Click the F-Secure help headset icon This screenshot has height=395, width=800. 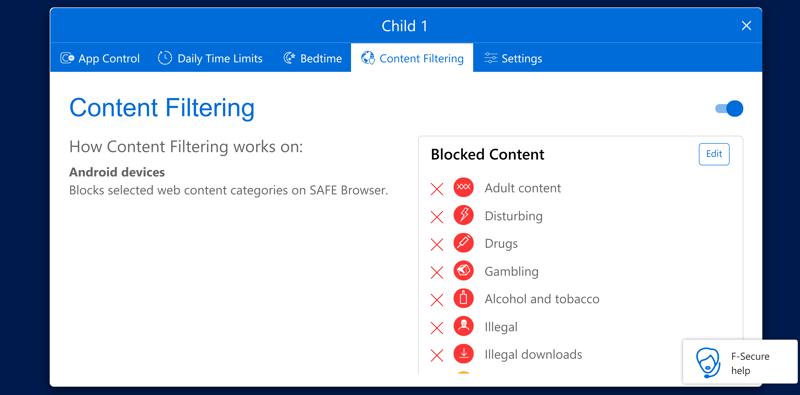coord(708,363)
